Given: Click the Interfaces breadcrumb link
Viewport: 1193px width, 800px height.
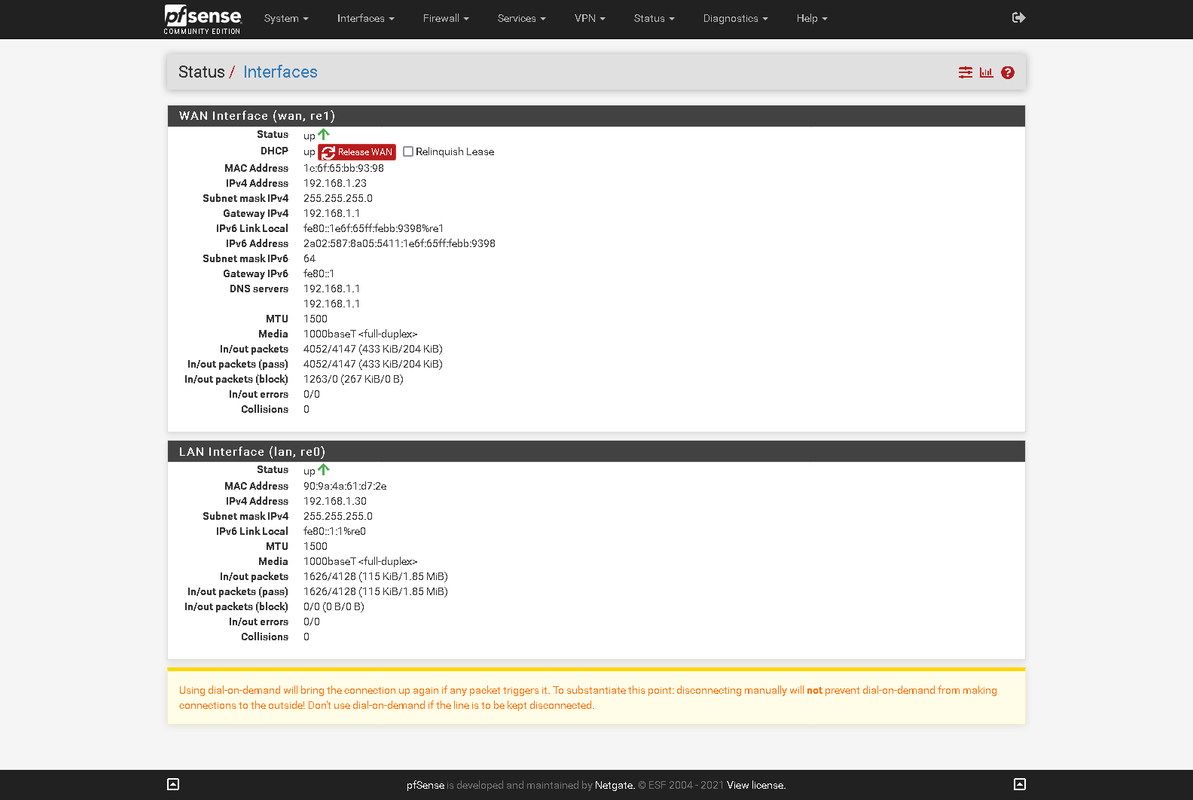Looking at the screenshot, I should (x=280, y=72).
